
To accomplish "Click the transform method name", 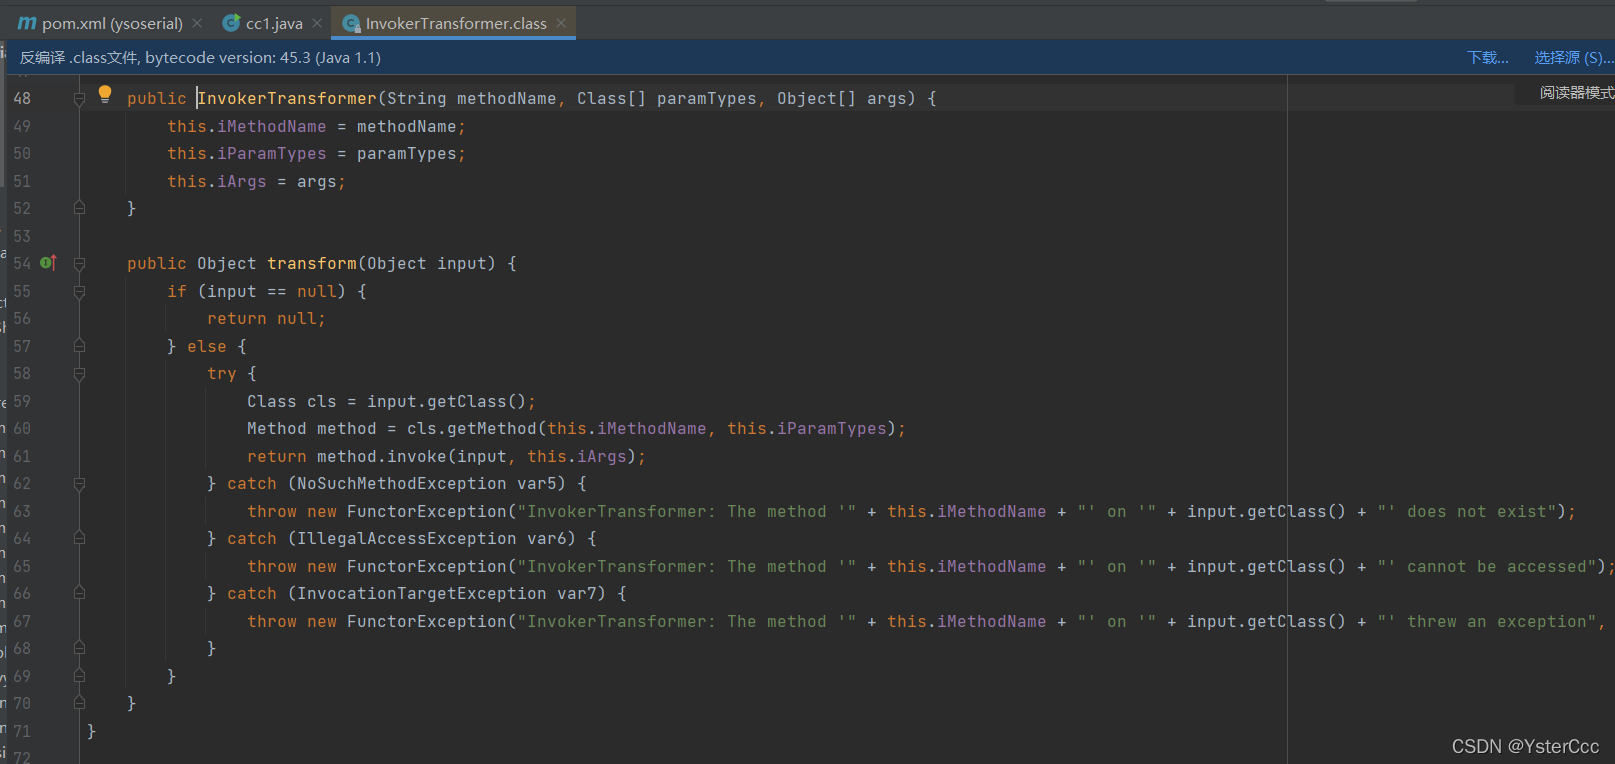I will pos(312,263).
